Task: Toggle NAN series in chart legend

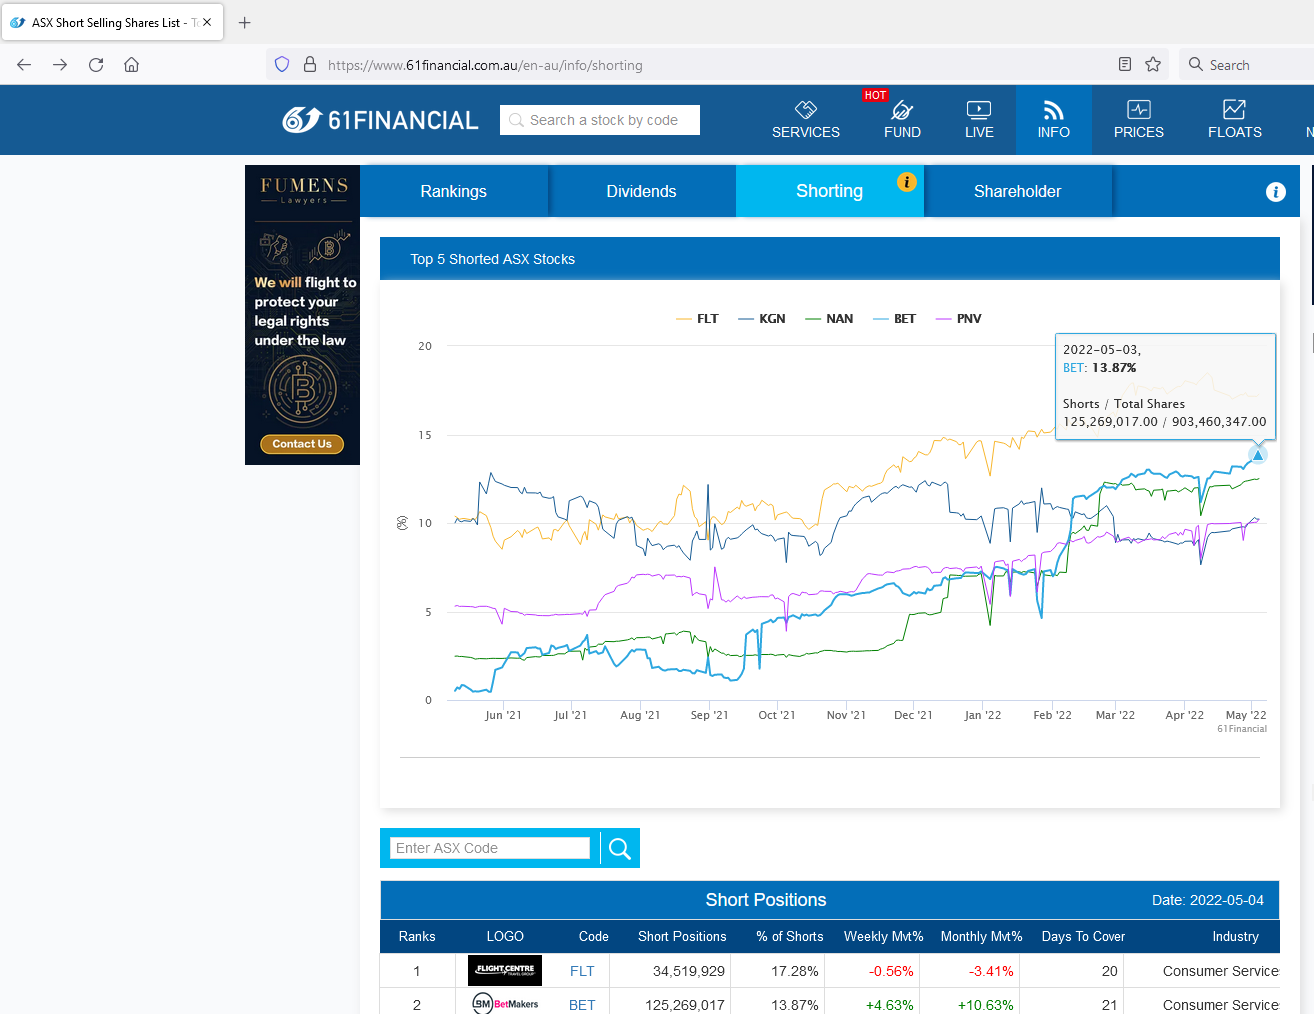Action: (829, 319)
